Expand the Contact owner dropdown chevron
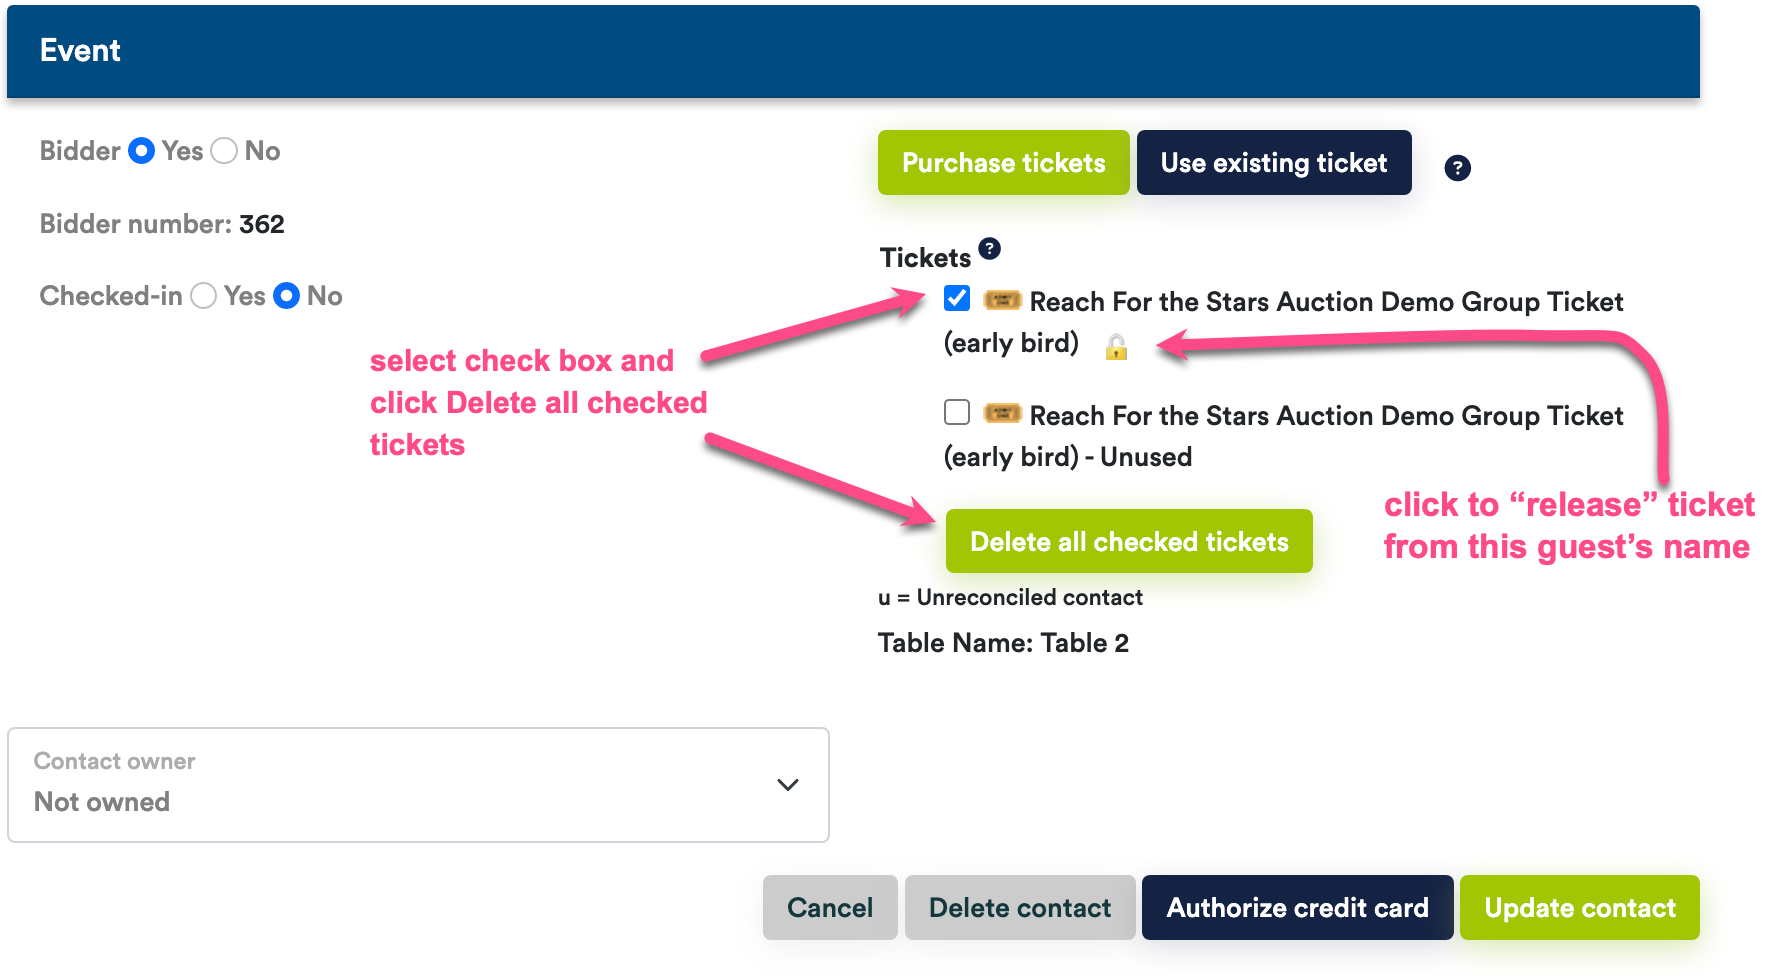 coord(788,785)
